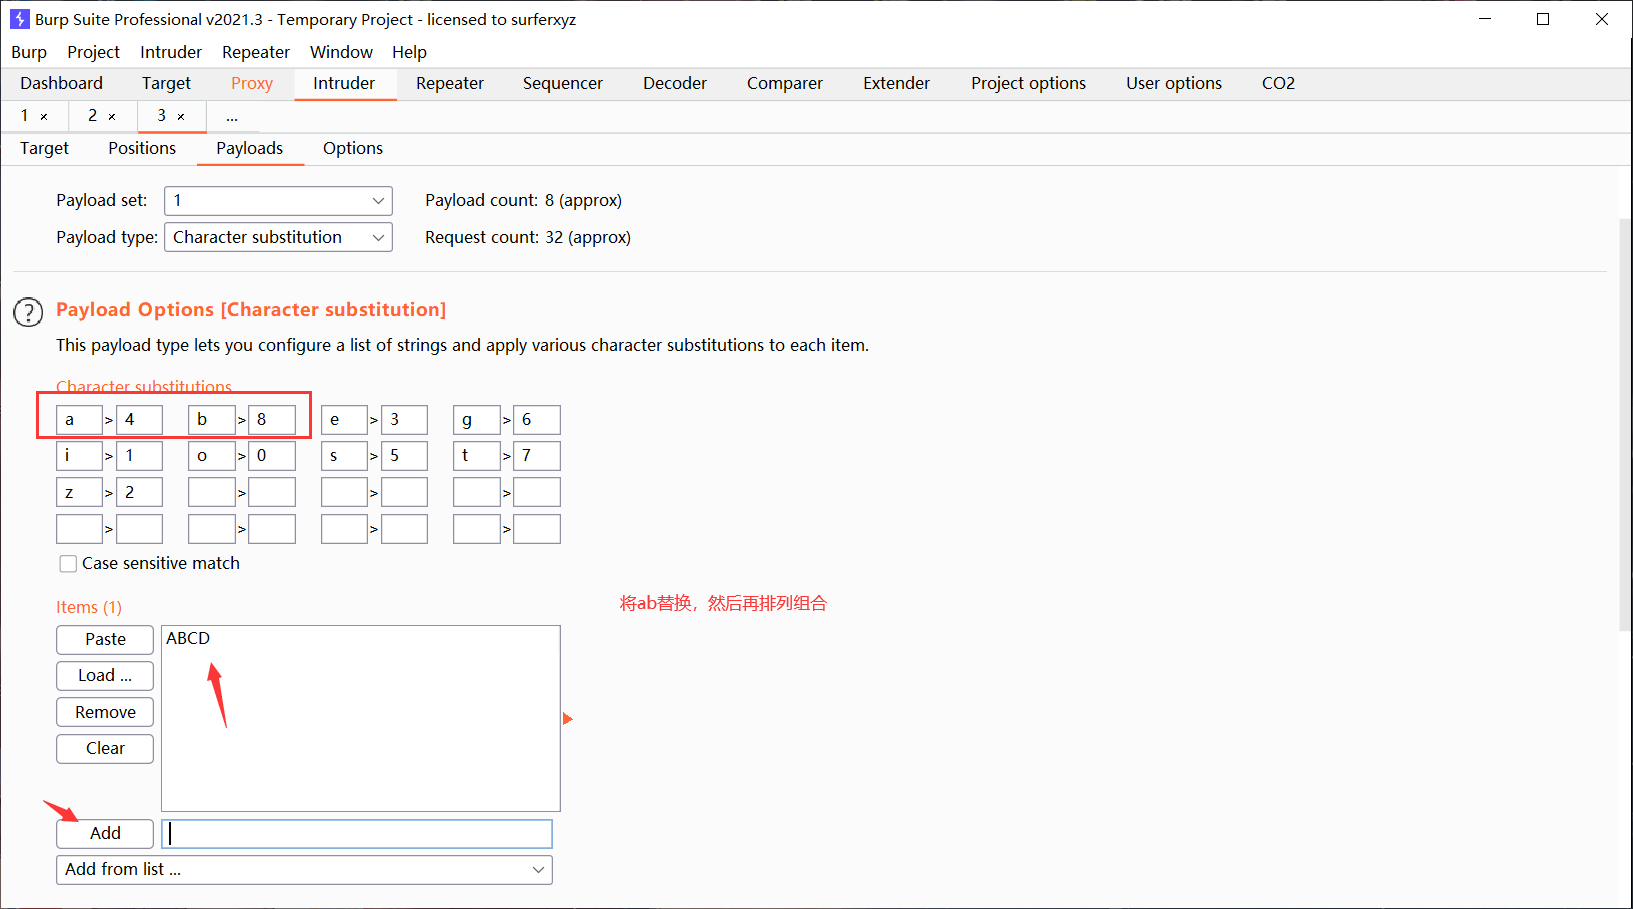Screen dimensions: 1633x909
Task: Click the replacement field containing 5
Action: point(404,456)
